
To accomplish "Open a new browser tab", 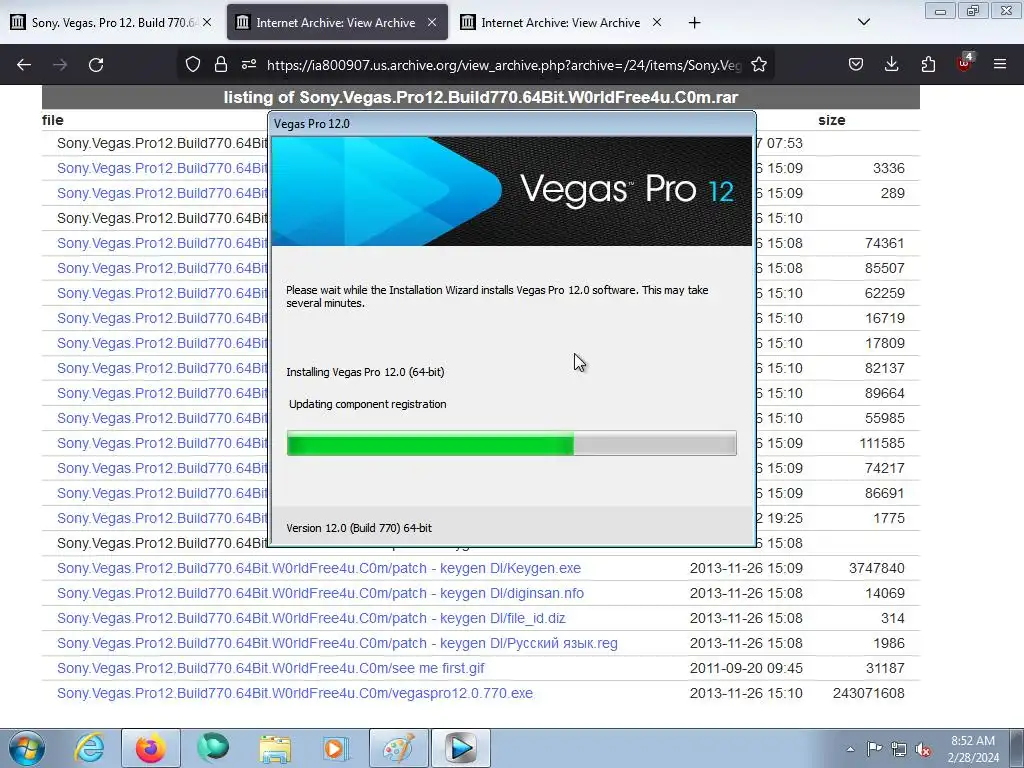I will [x=694, y=23].
